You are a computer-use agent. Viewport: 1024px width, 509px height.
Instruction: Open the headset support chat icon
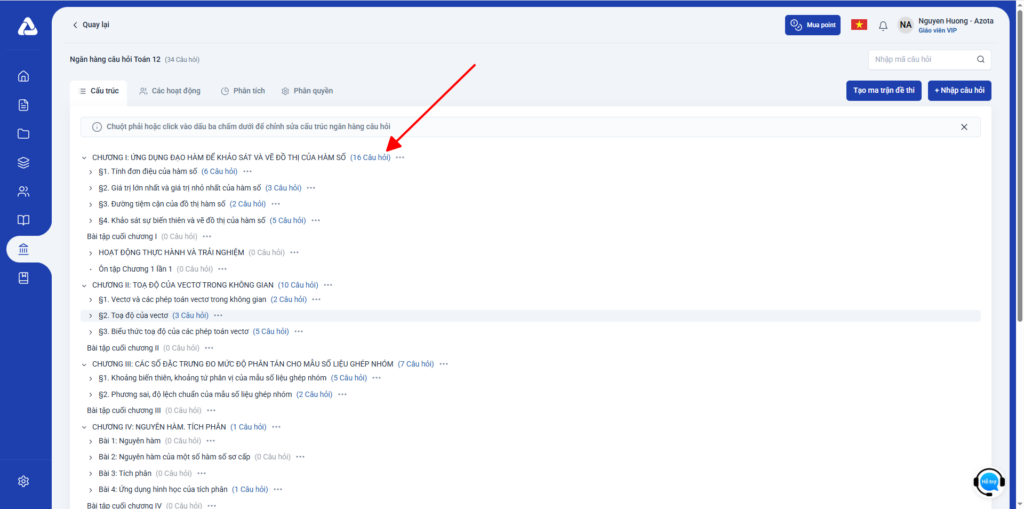pos(989,482)
